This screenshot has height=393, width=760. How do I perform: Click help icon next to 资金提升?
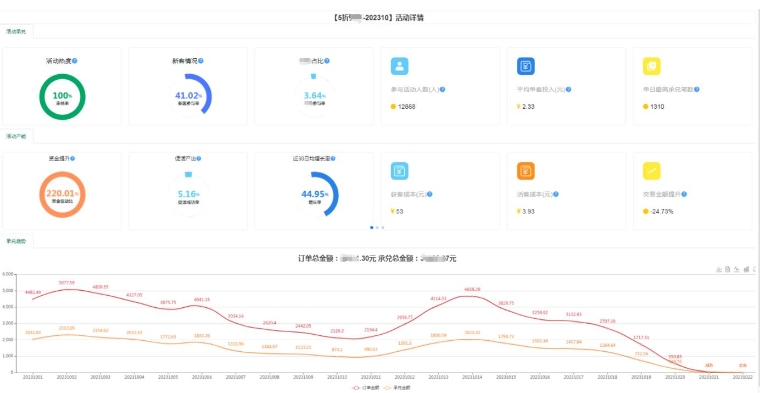point(72,158)
